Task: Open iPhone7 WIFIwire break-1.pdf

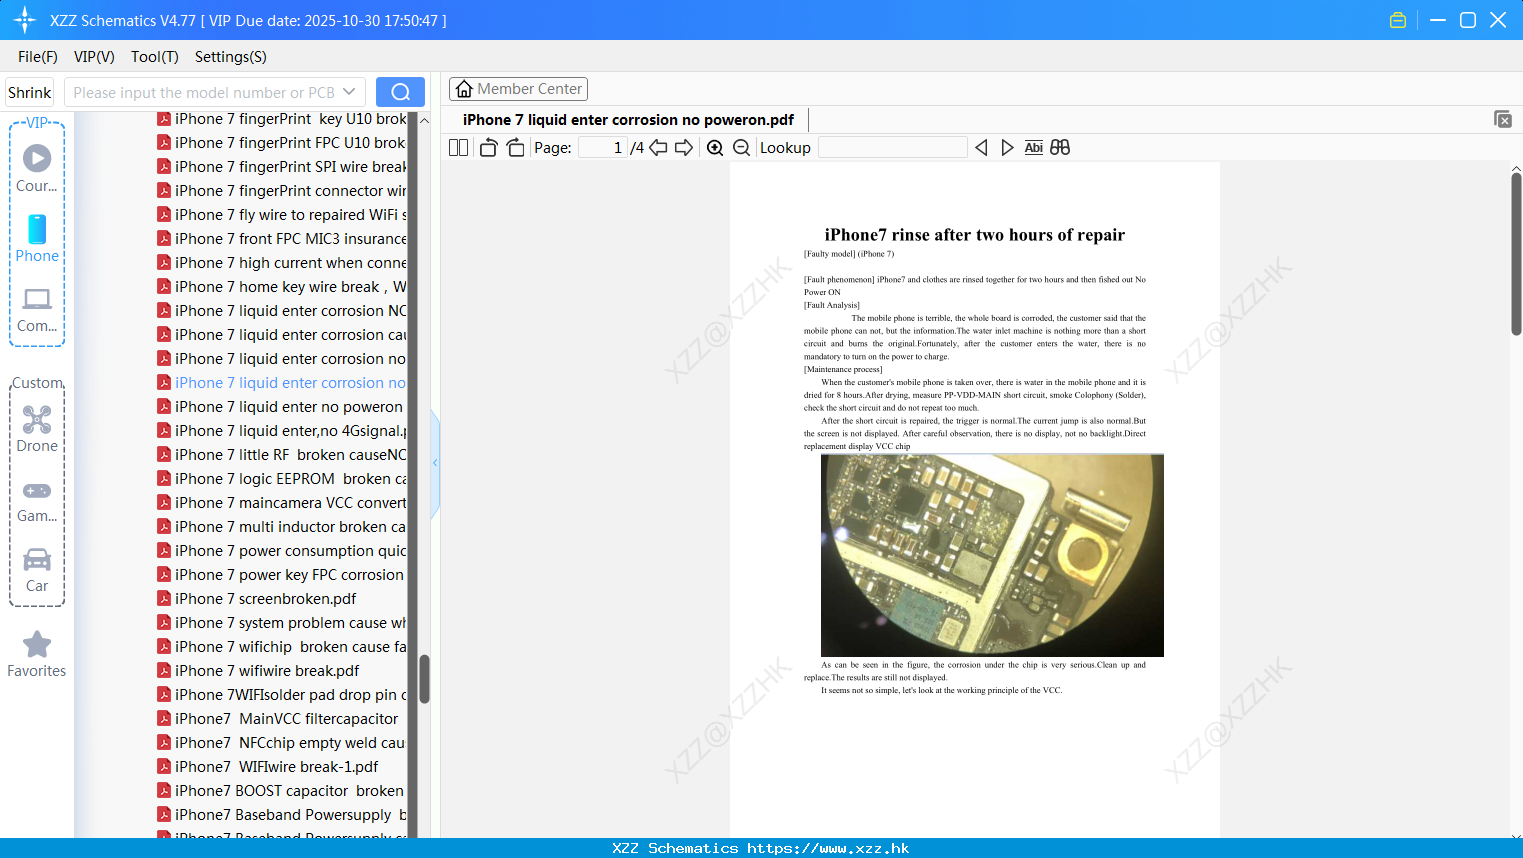Action: tap(268, 767)
